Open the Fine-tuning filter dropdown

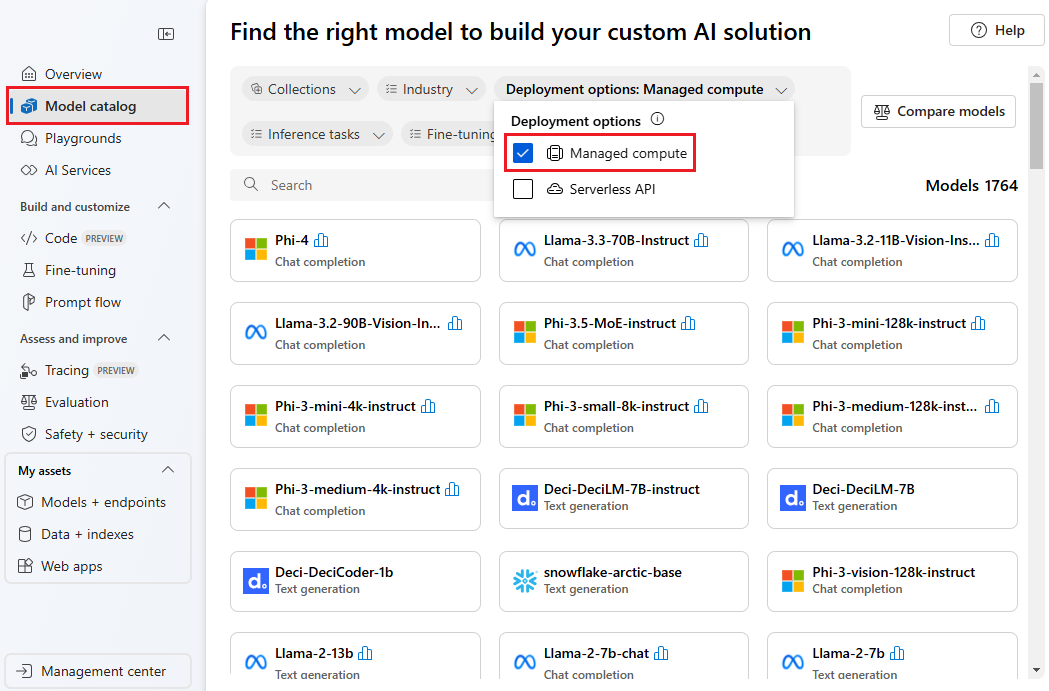[x=450, y=134]
